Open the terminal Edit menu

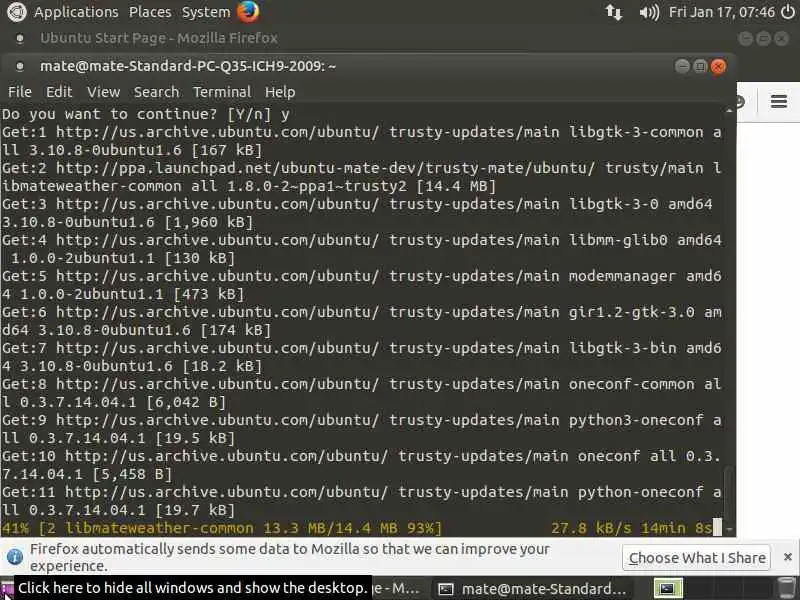(x=59, y=92)
